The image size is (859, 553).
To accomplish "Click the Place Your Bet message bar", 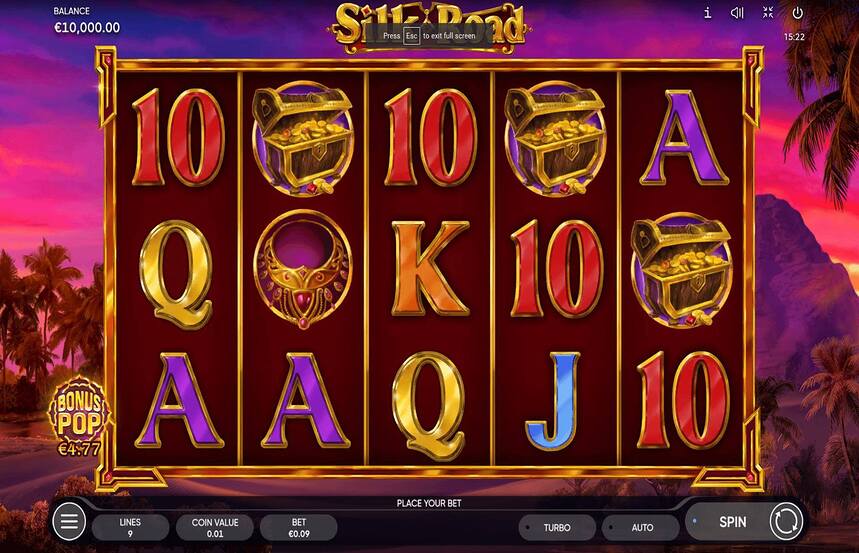I will tap(429, 503).
